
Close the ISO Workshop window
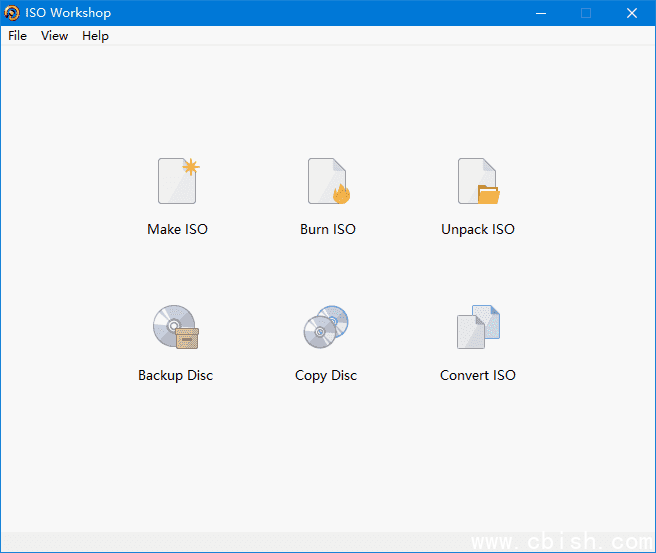tap(632, 13)
